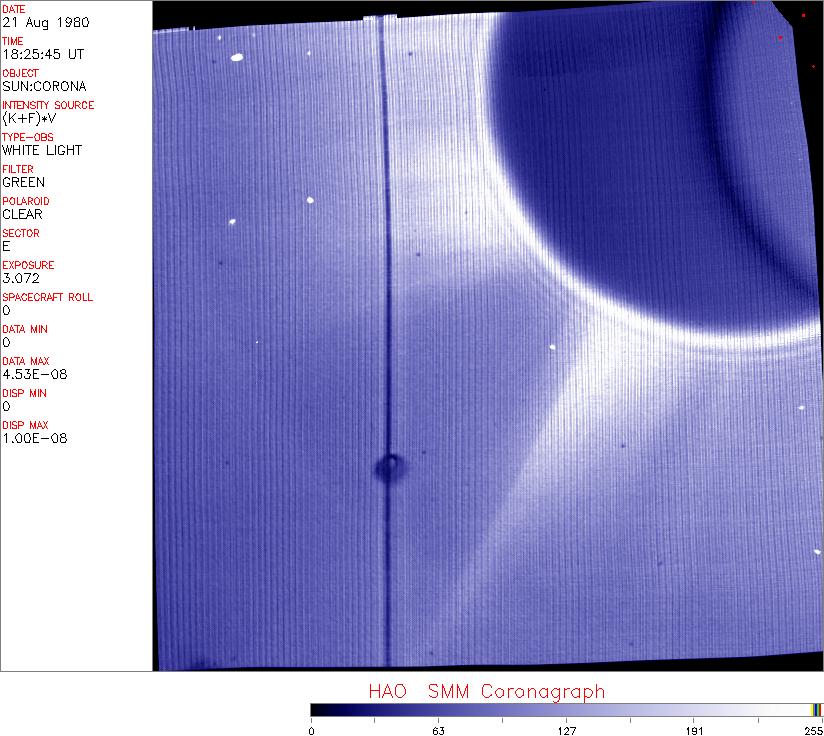This screenshot has height=736, width=824.
Task: Click the 'HAO SMM Coronagraph' title
Action: [x=486, y=691]
